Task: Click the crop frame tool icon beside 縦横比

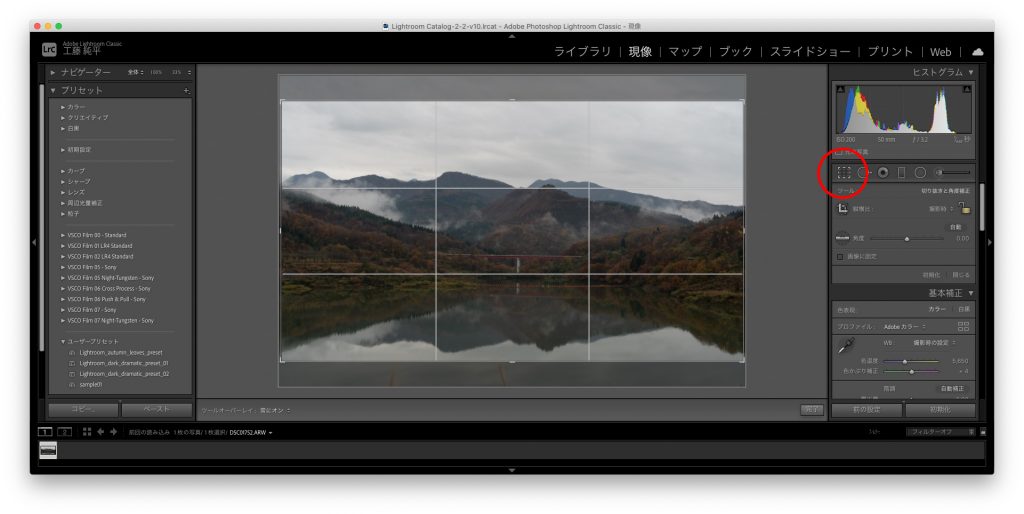Action: [x=842, y=208]
